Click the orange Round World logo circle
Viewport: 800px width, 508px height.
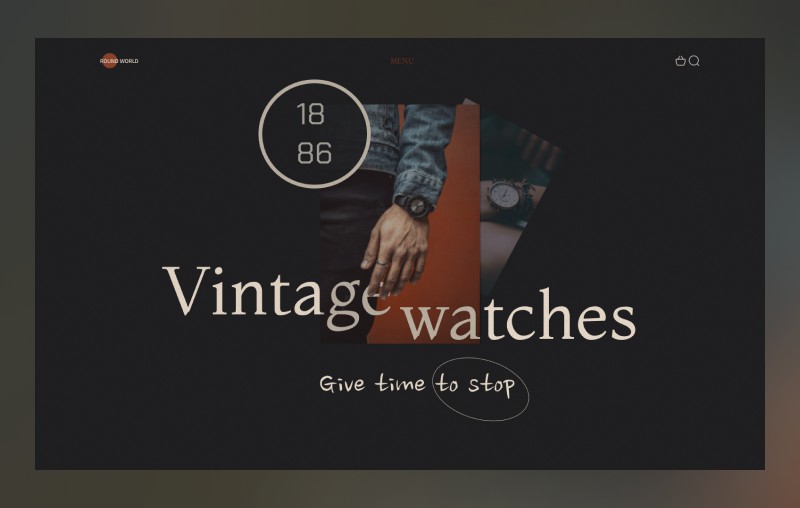coord(109,61)
